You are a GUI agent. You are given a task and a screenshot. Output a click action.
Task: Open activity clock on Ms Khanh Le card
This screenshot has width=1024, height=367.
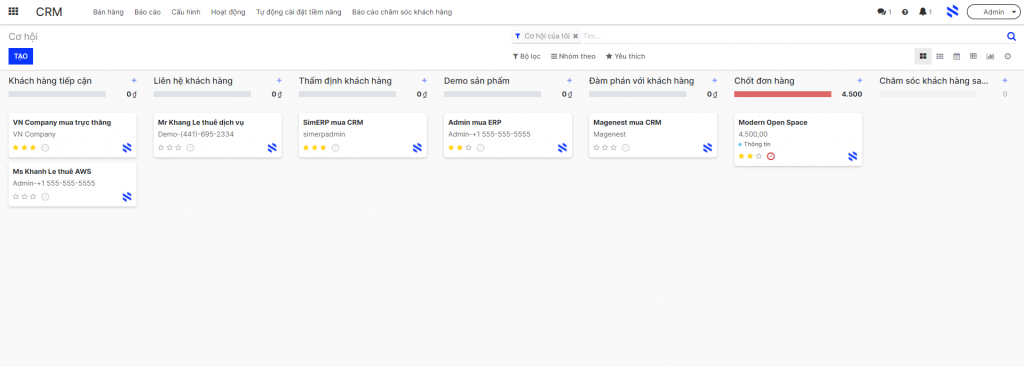(45, 197)
